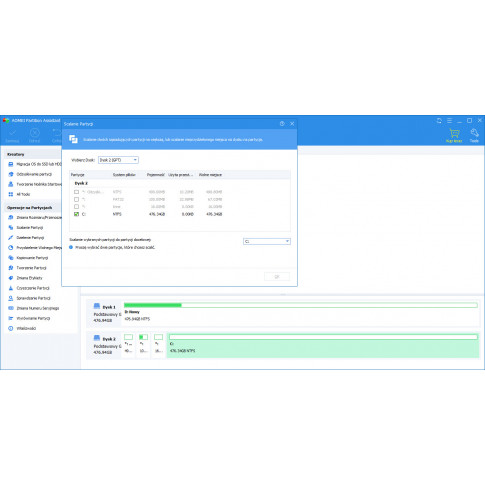485x485 pixels.
Task: Click the All Tools grid icon in sidebar
Action: coord(11,194)
